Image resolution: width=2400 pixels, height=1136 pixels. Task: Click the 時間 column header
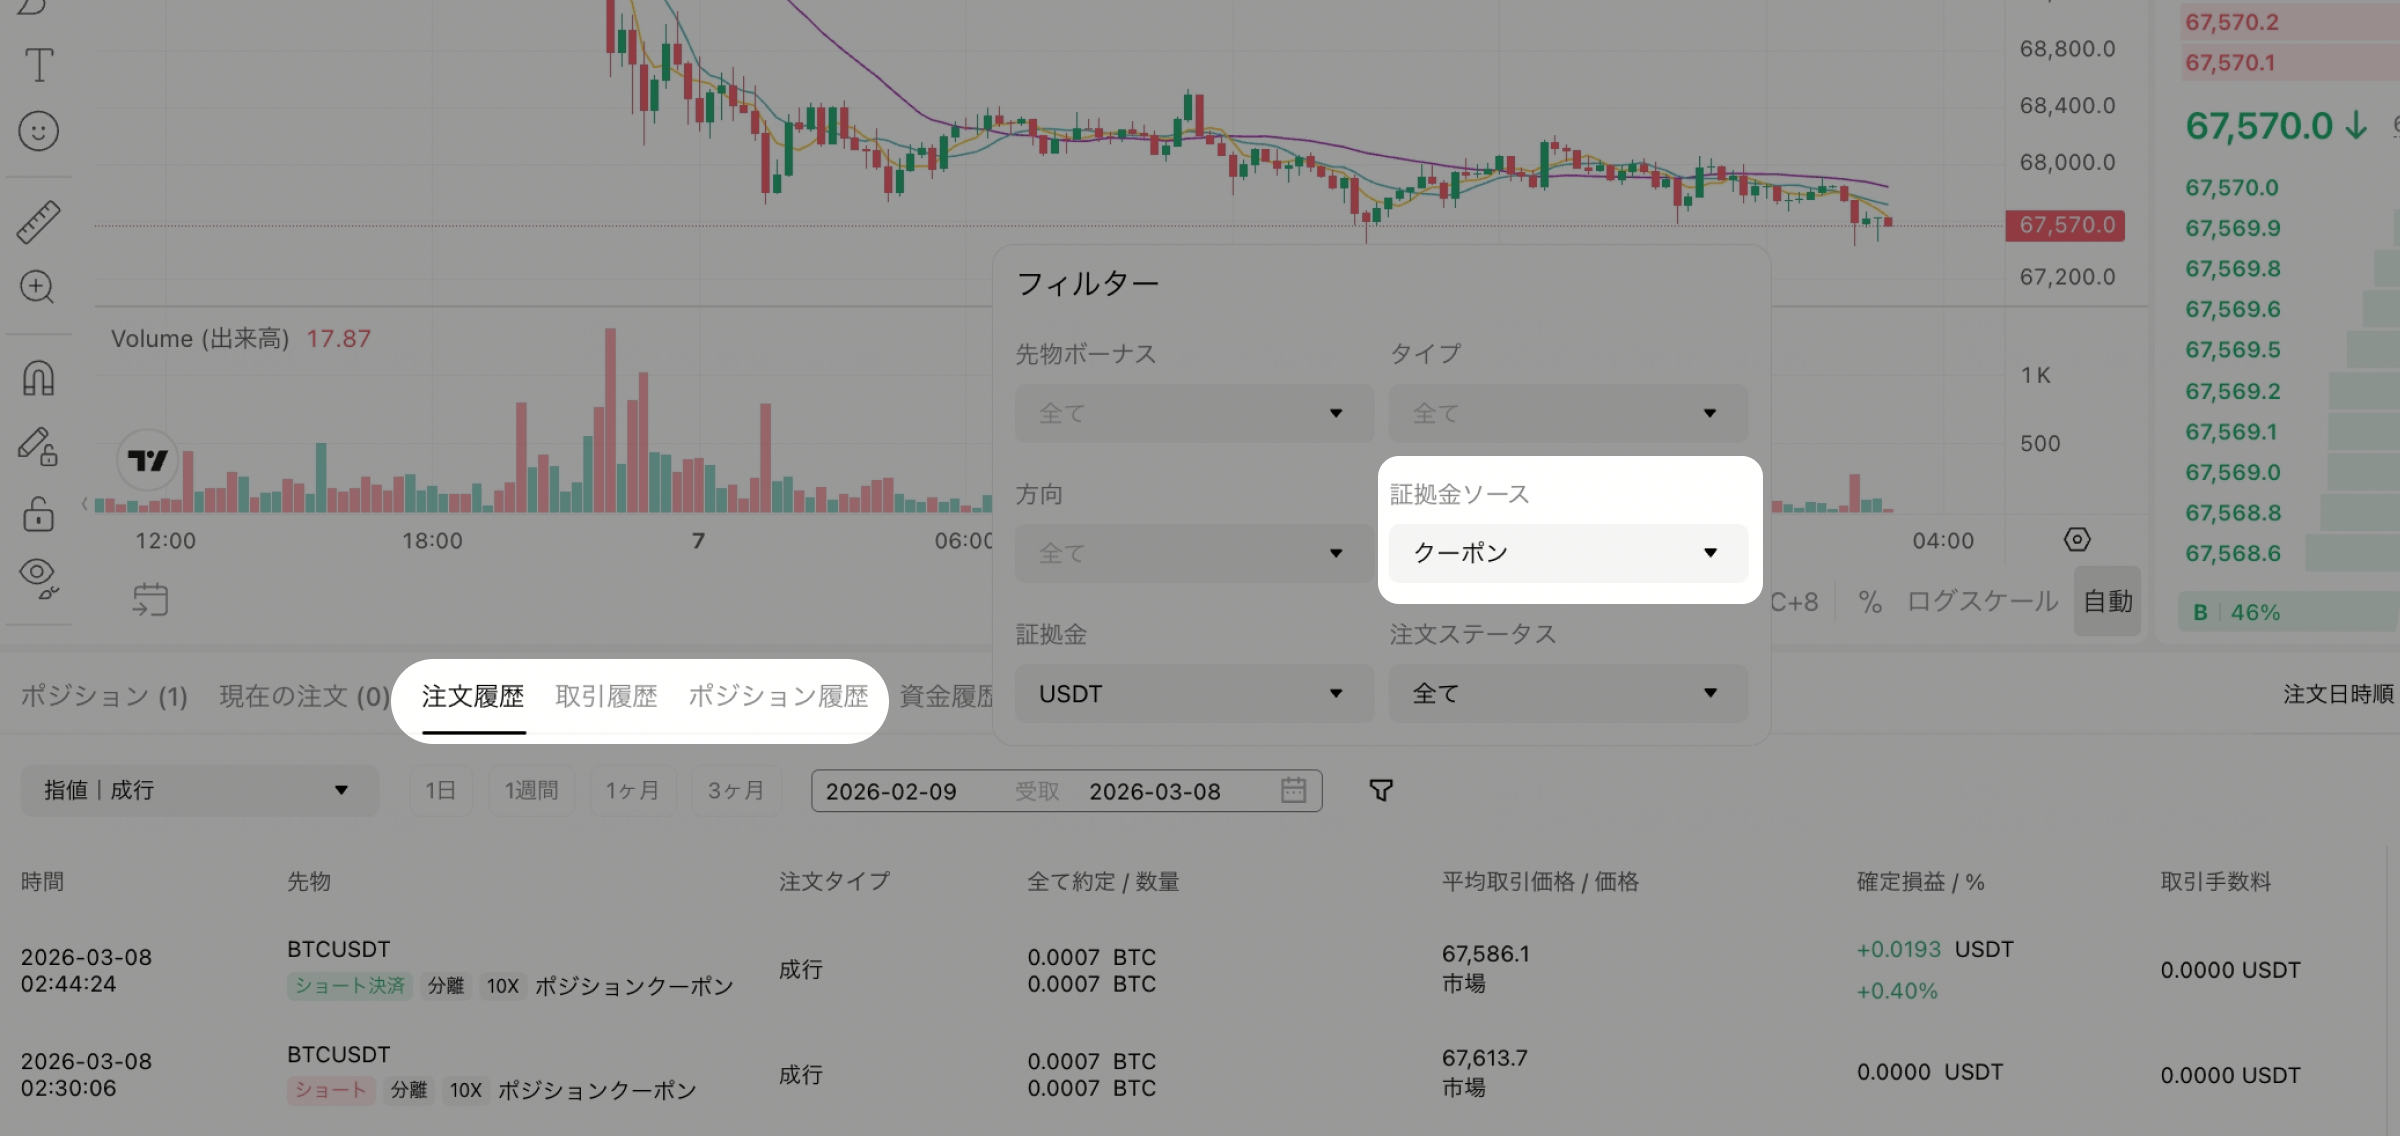42,881
